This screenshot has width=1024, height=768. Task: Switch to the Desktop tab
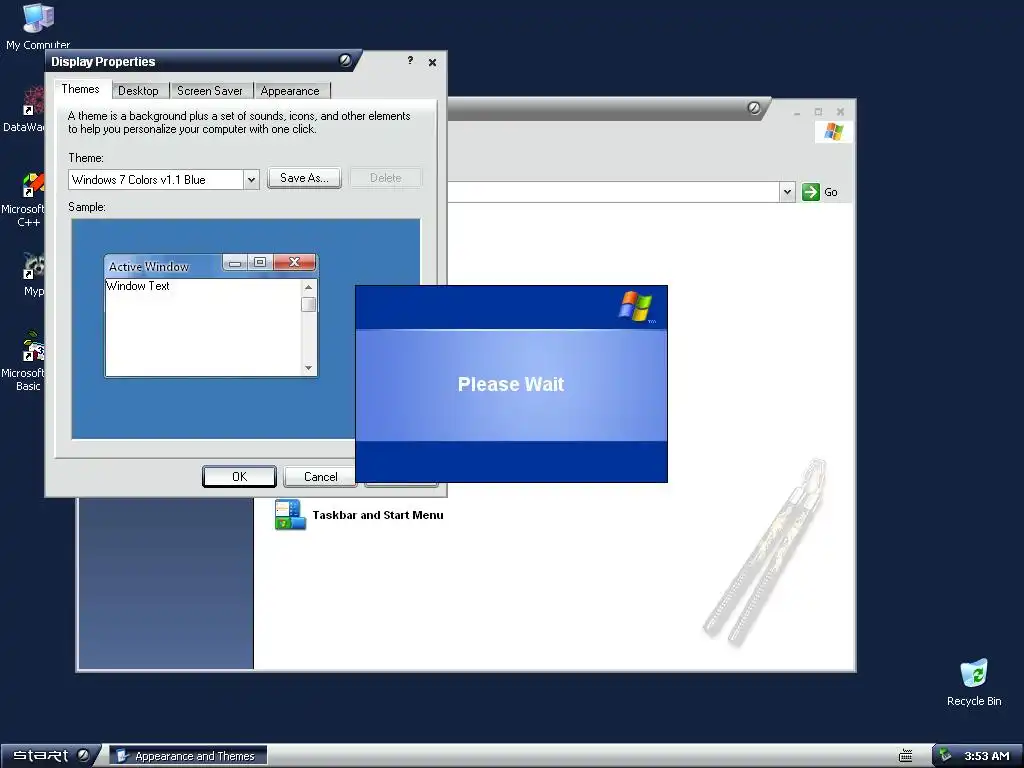pyautogui.click(x=138, y=91)
